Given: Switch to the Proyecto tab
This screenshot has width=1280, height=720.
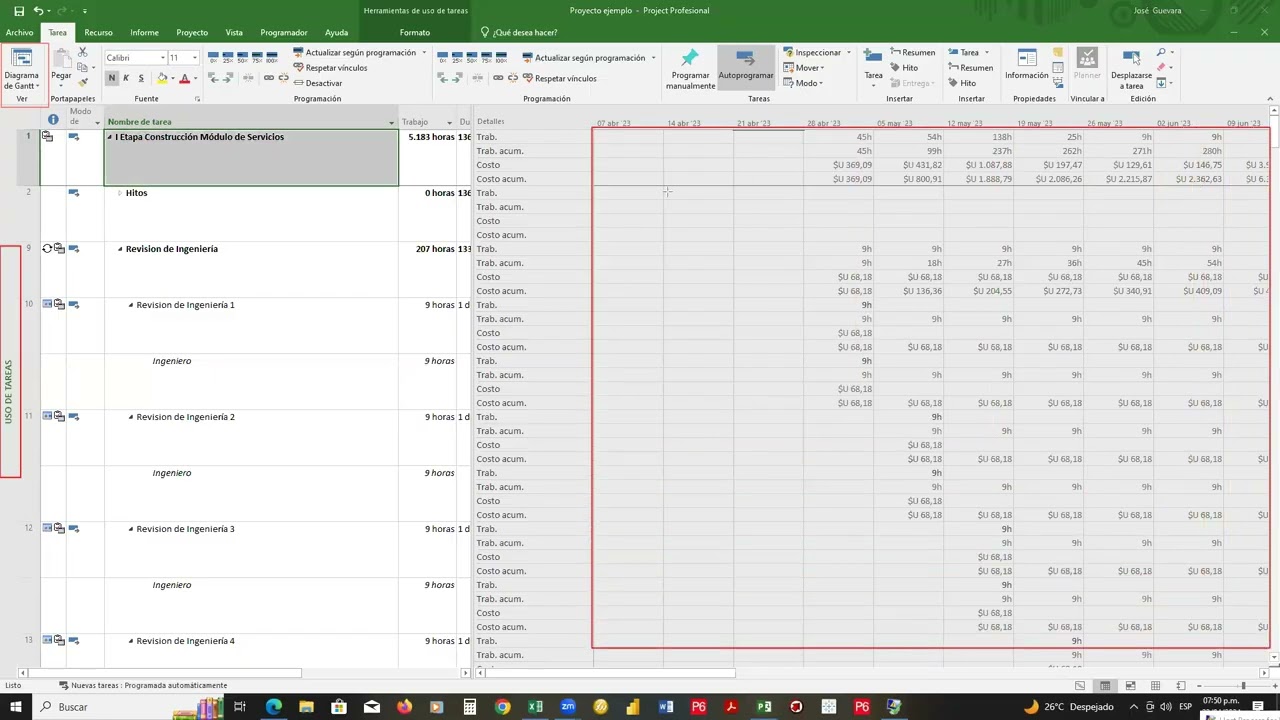Looking at the screenshot, I should point(192,32).
